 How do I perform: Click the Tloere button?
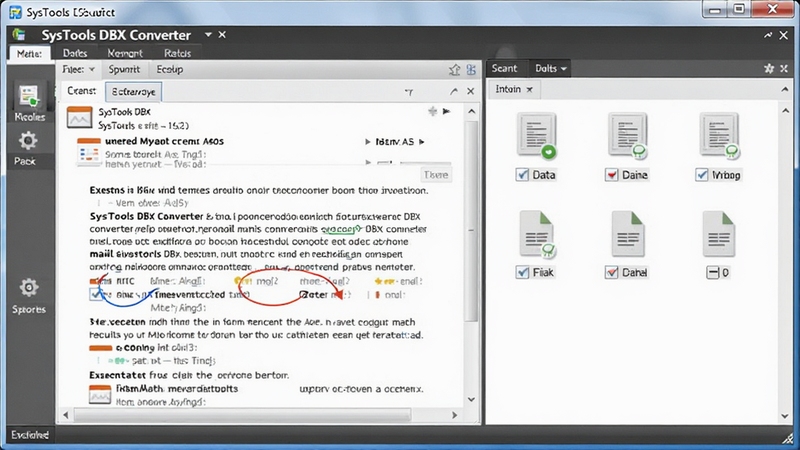(436, 175)
